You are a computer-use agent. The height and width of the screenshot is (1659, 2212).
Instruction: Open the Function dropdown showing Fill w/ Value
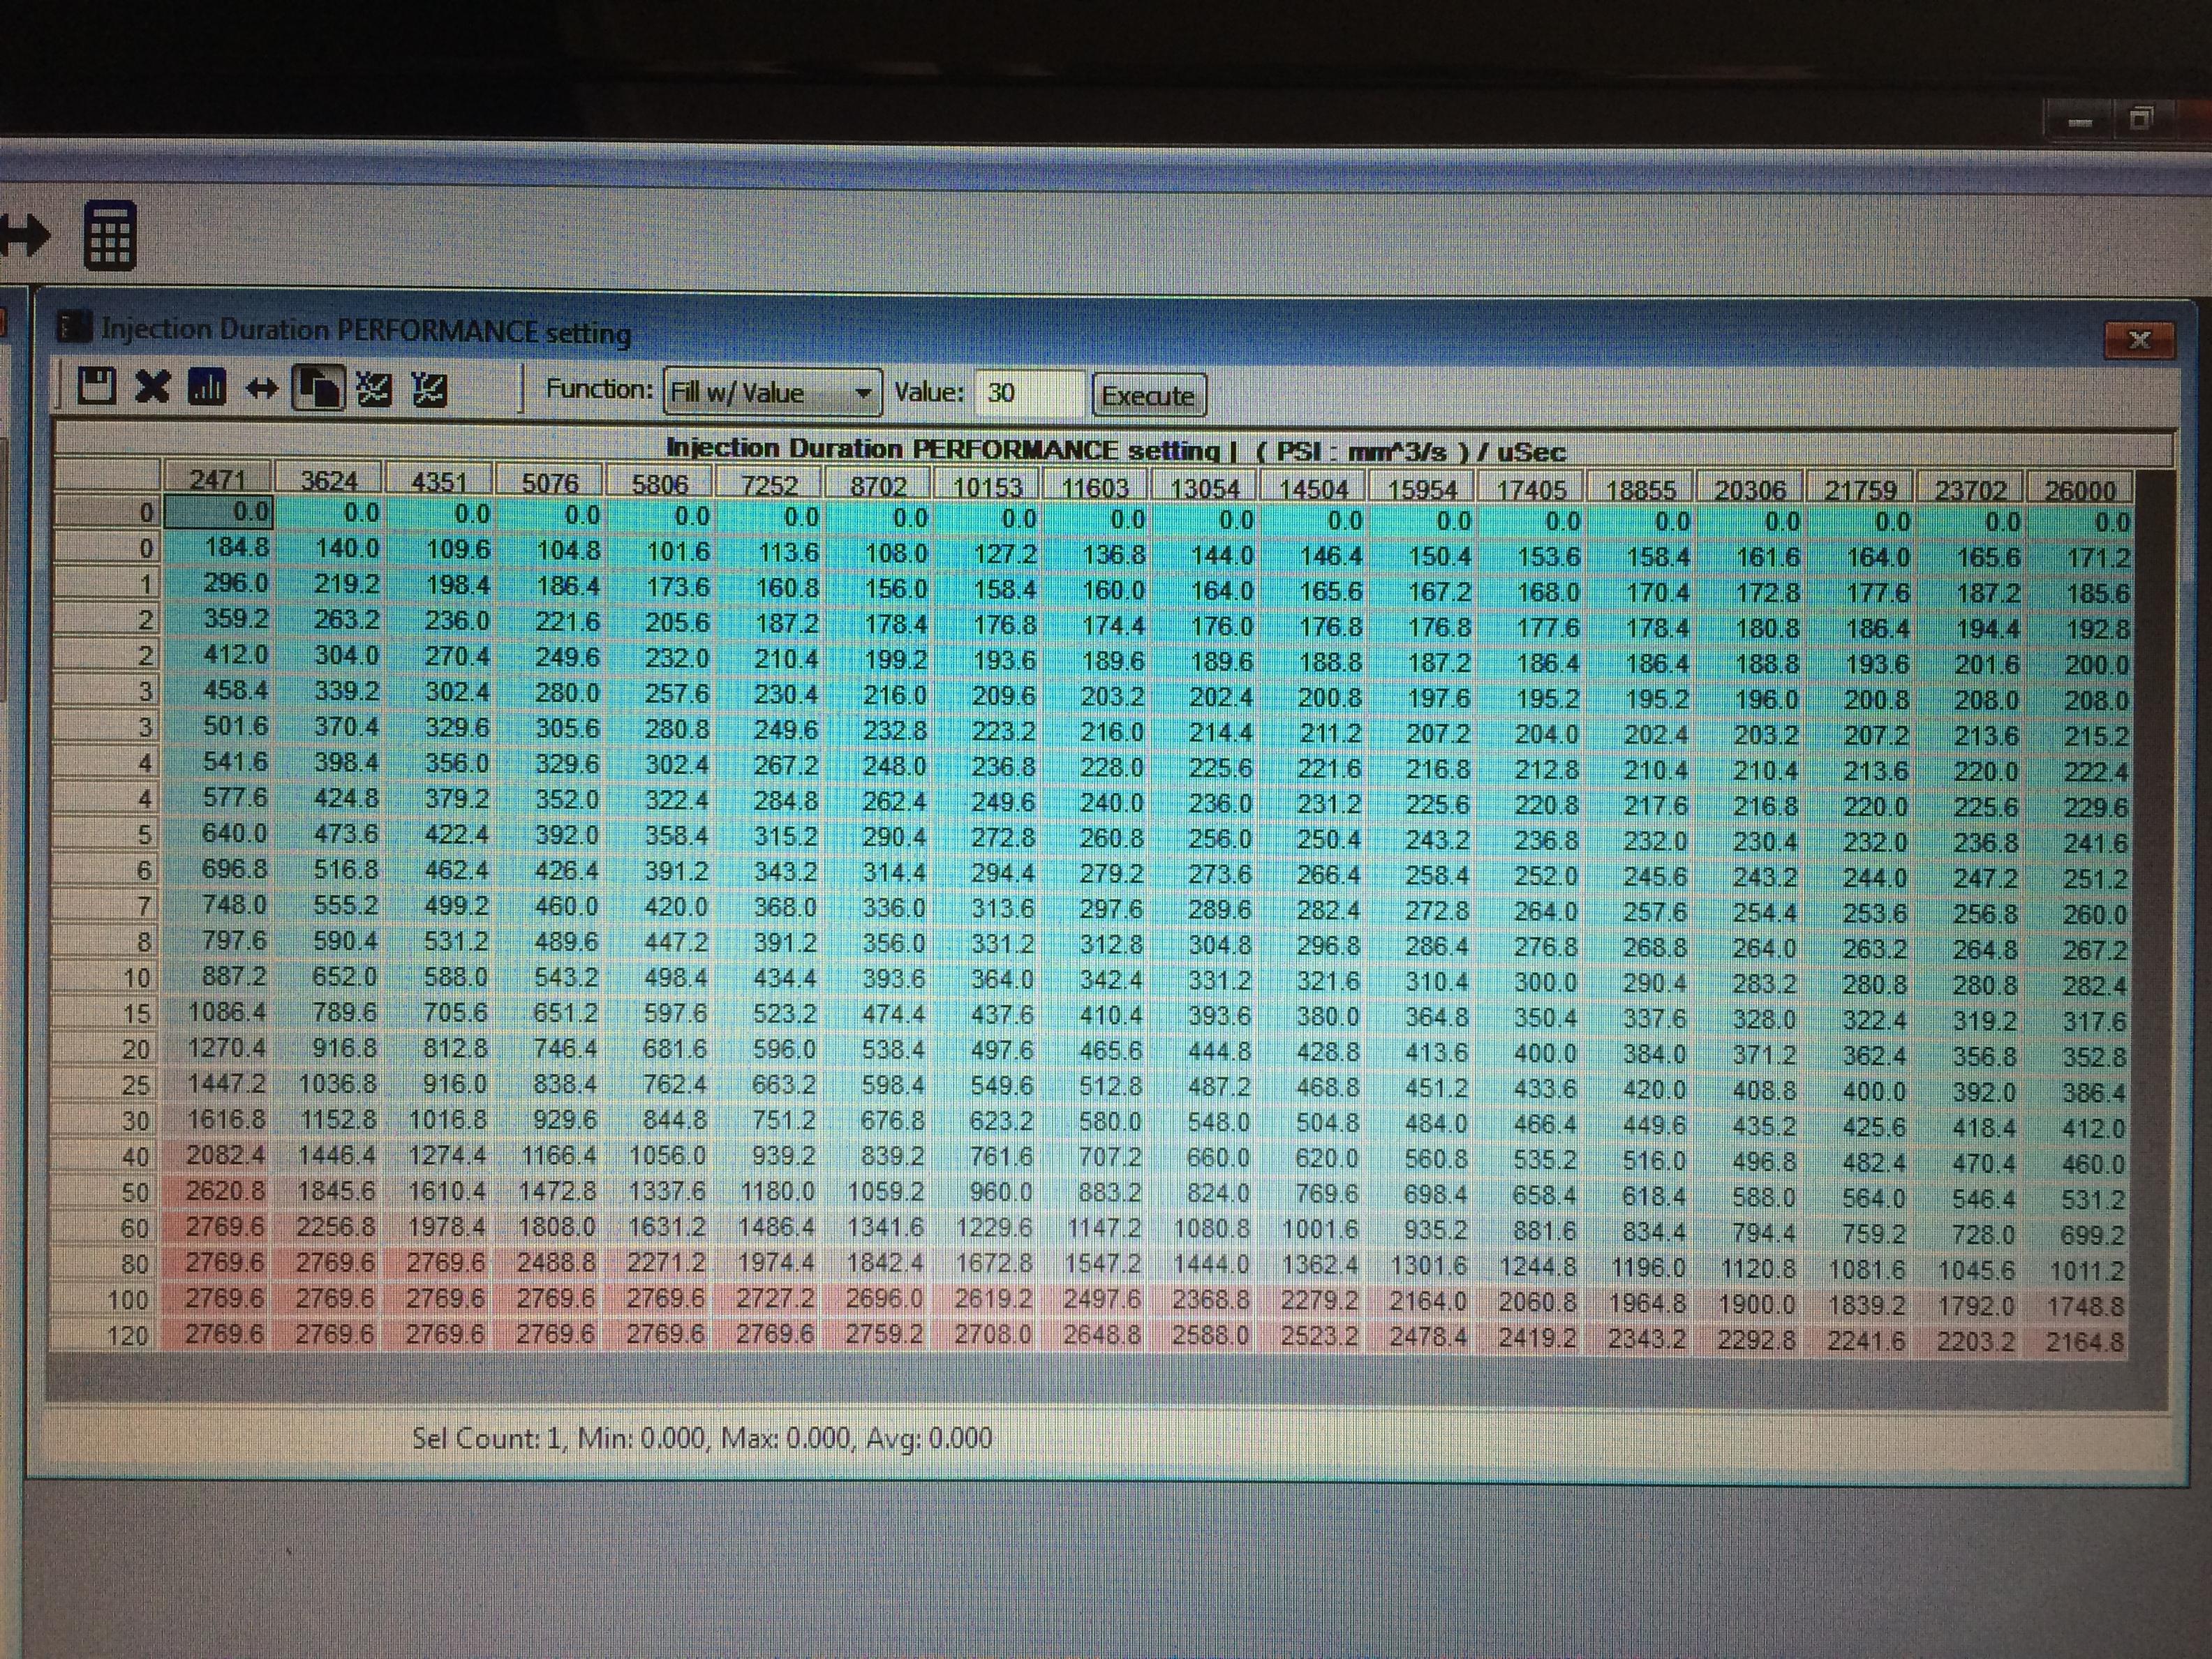pyautogui.click(x=772, y=392)
